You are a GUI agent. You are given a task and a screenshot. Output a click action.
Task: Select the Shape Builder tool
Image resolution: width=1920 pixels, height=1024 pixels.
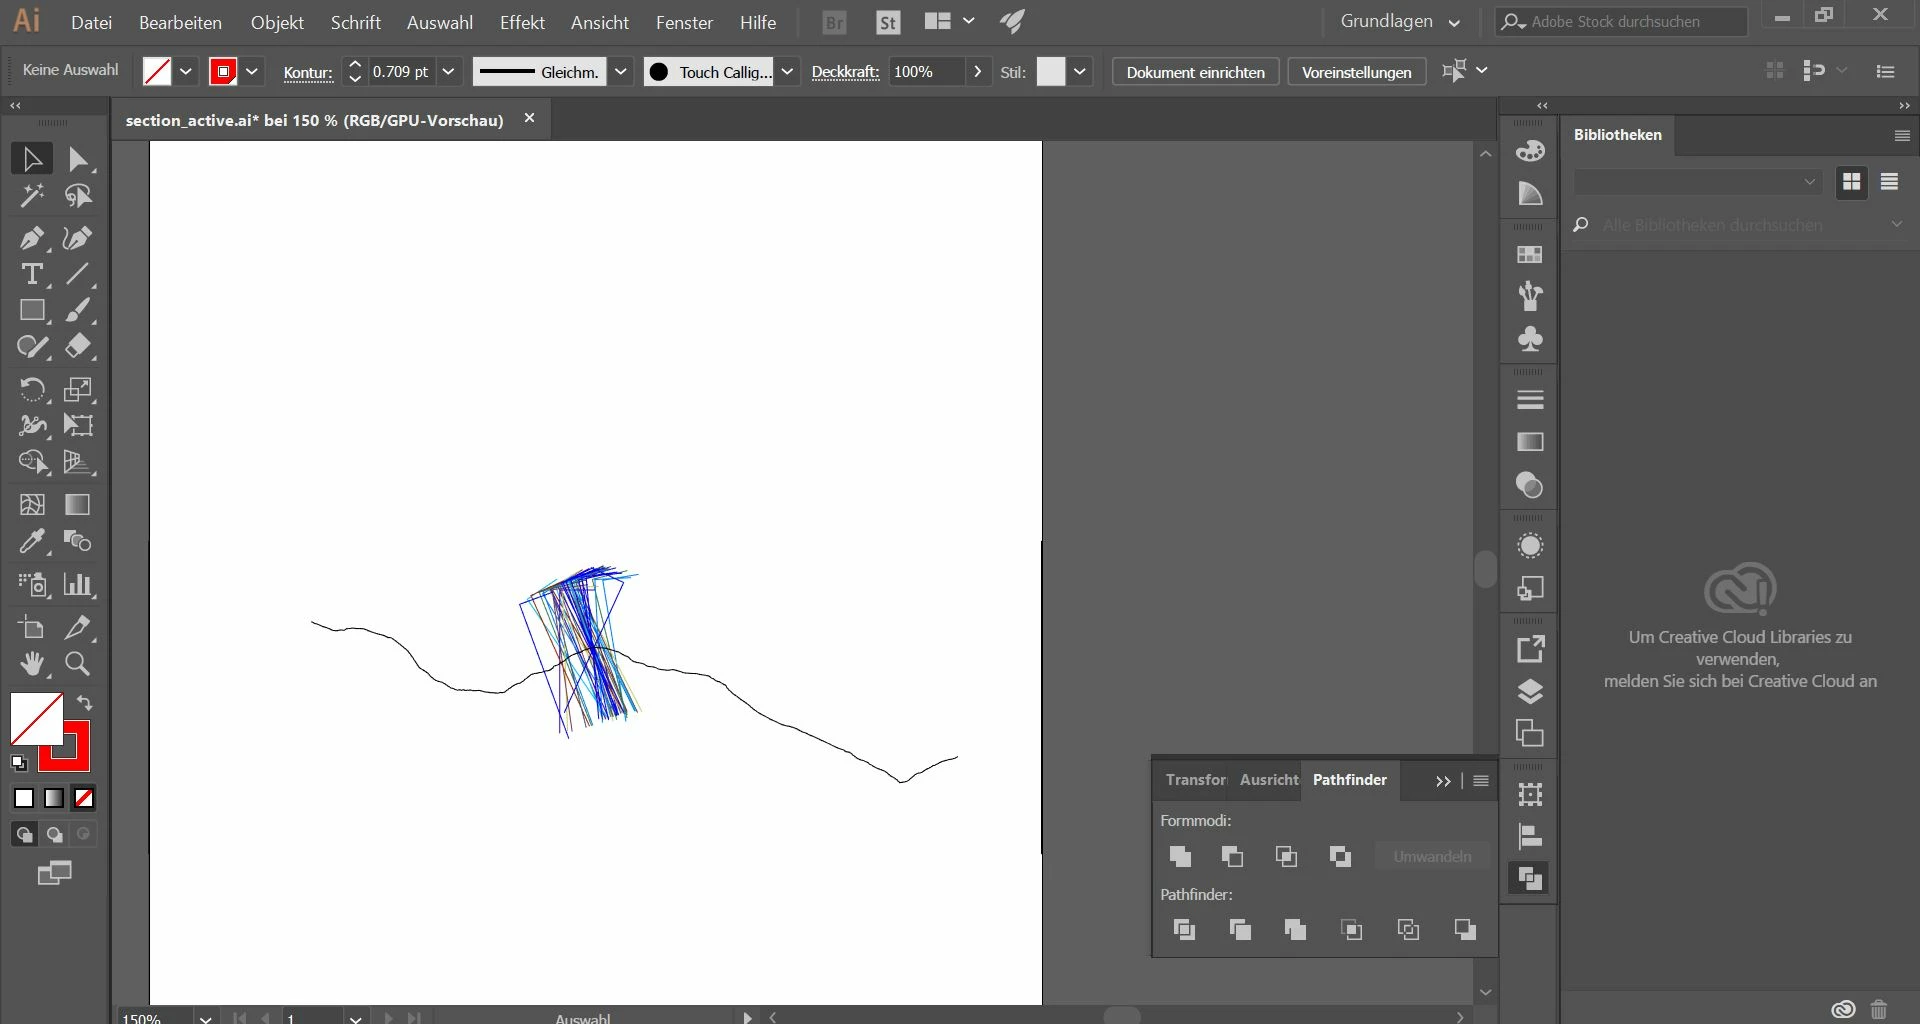coord(32,462)
